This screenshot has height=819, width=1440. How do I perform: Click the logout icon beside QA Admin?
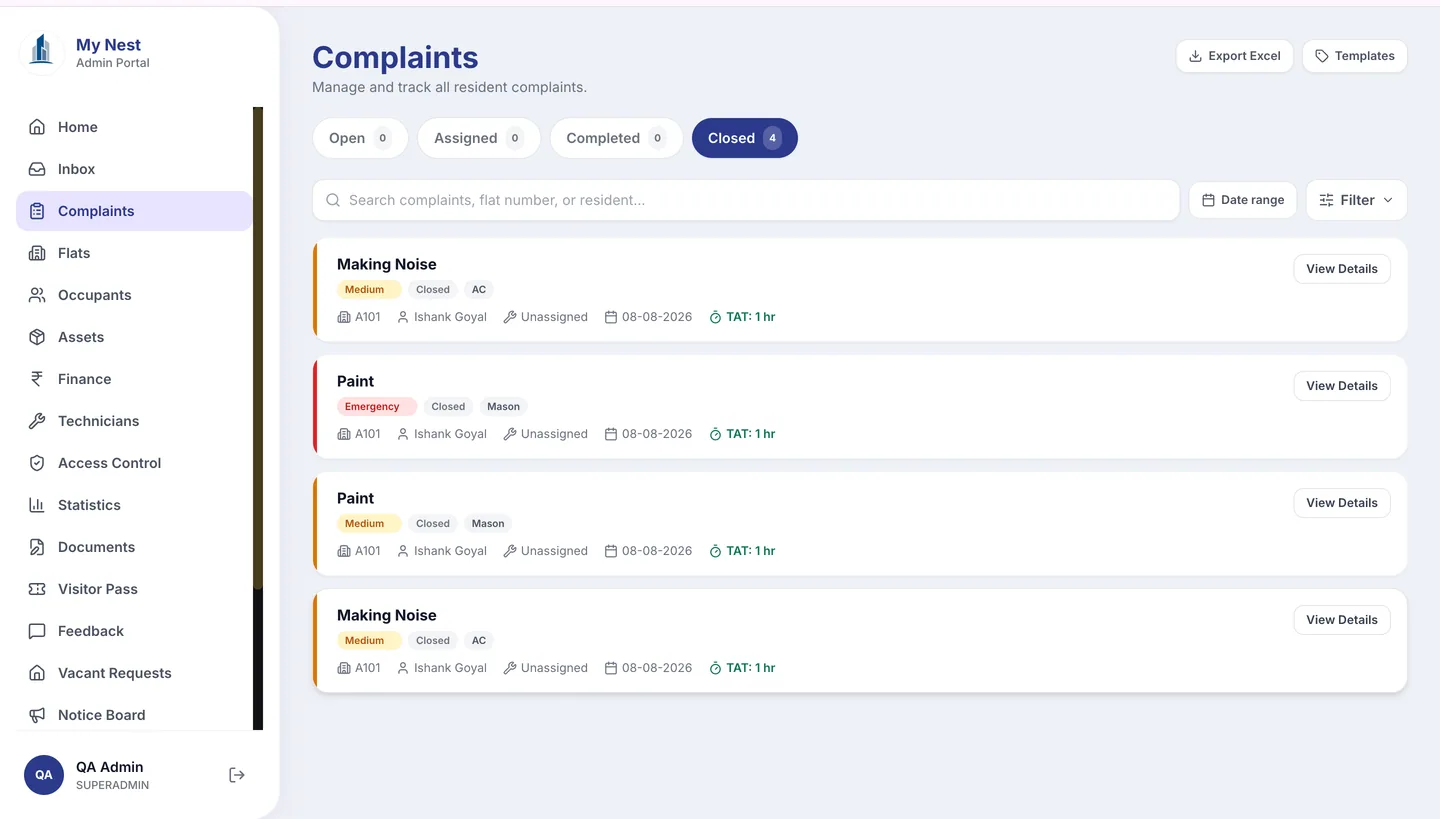pos(237,775)
